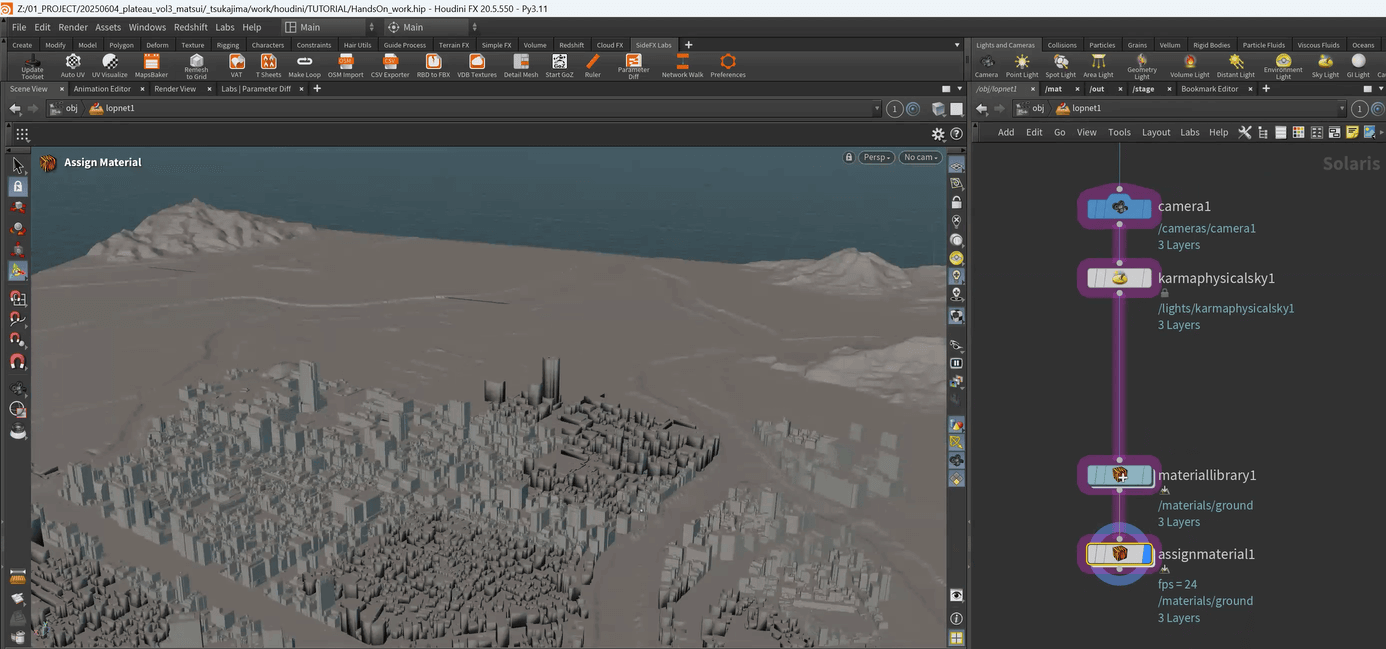1386x649 pixels.
Task: Open the No cam camera dropdown
Action: pyautogui.click(x=920, y=157)
